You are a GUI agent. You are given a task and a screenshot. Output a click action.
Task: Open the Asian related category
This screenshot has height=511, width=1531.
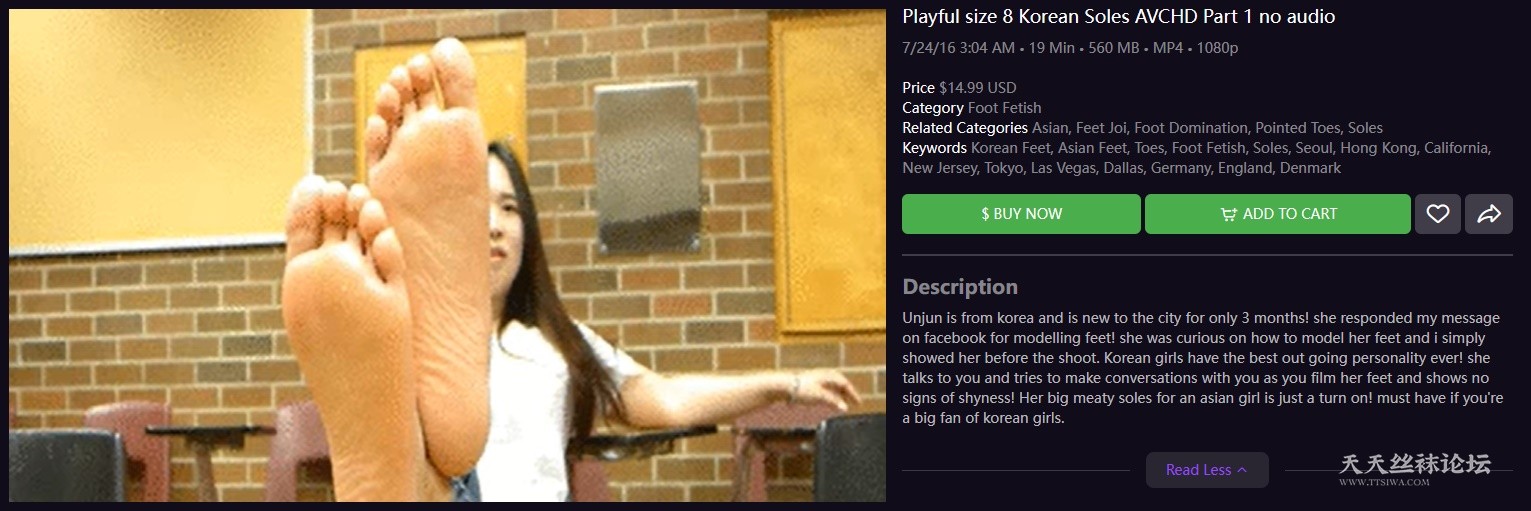pyautogui.click(x=1049, y=128)
